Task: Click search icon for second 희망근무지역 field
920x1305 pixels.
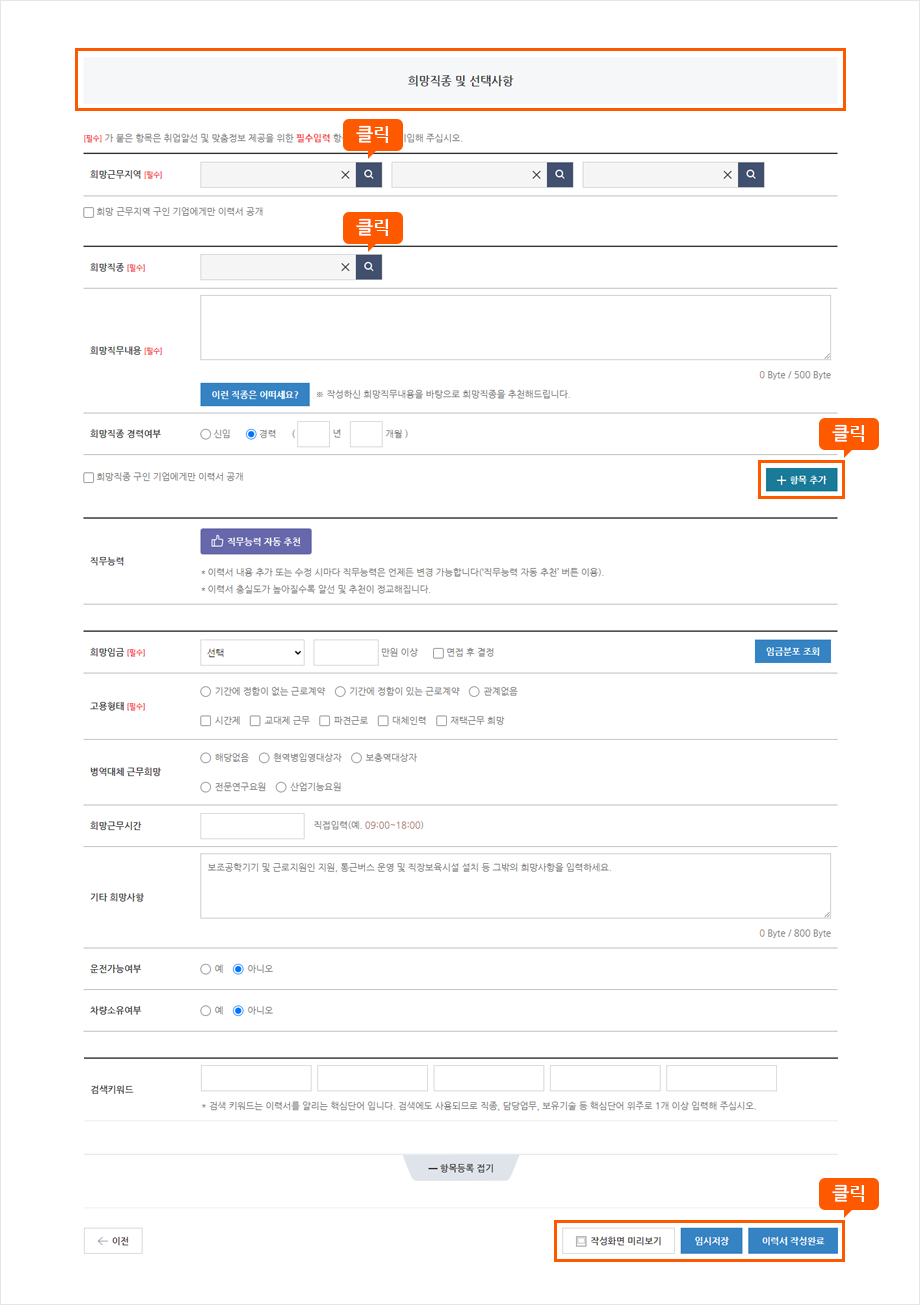Action: (x=560, y=175)
